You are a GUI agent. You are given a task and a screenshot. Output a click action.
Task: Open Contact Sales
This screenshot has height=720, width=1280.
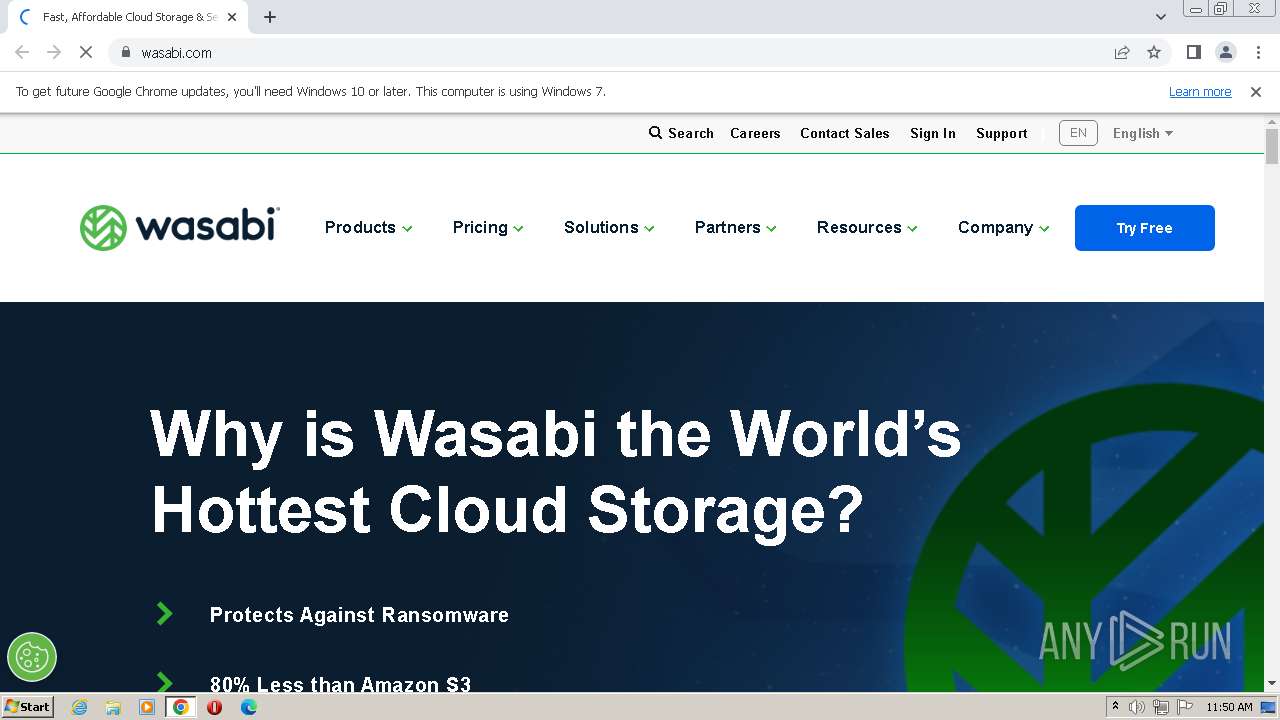pos(844,133)
